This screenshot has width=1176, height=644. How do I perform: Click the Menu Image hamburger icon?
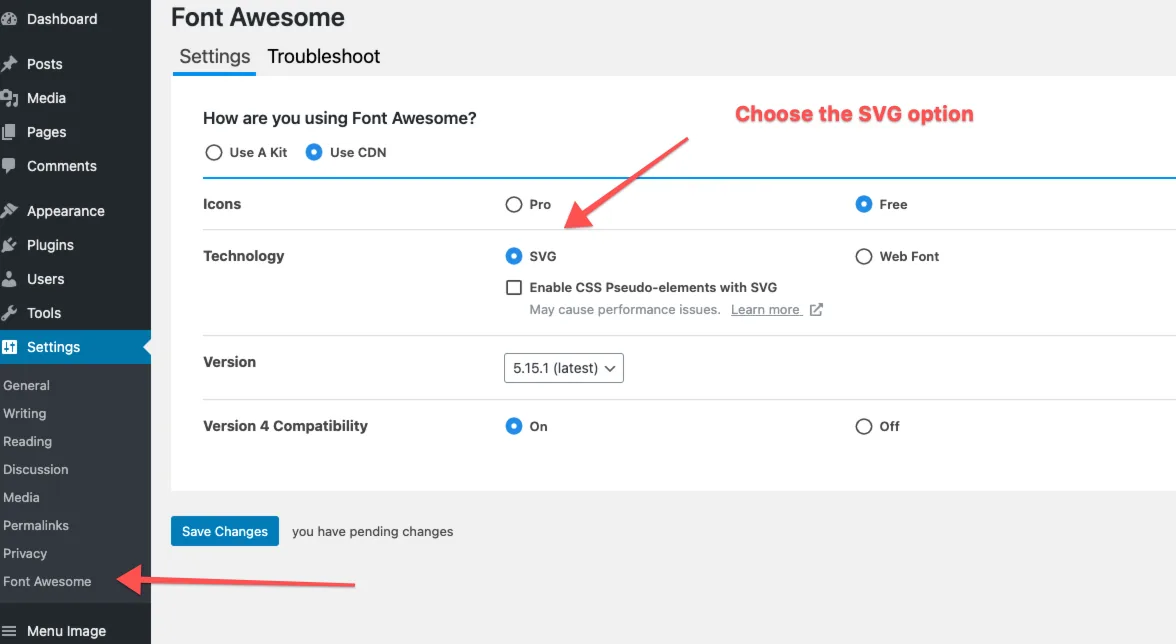9,631
